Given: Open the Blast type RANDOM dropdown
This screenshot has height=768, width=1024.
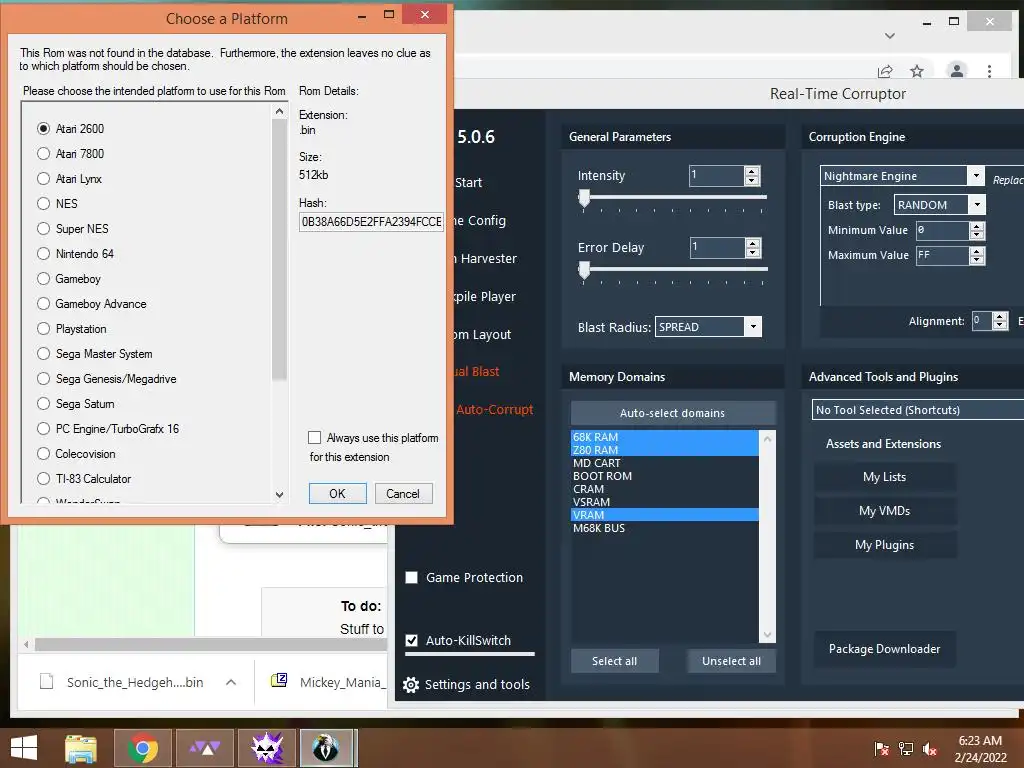Looking at the screenshot, I should click(977, 205).
